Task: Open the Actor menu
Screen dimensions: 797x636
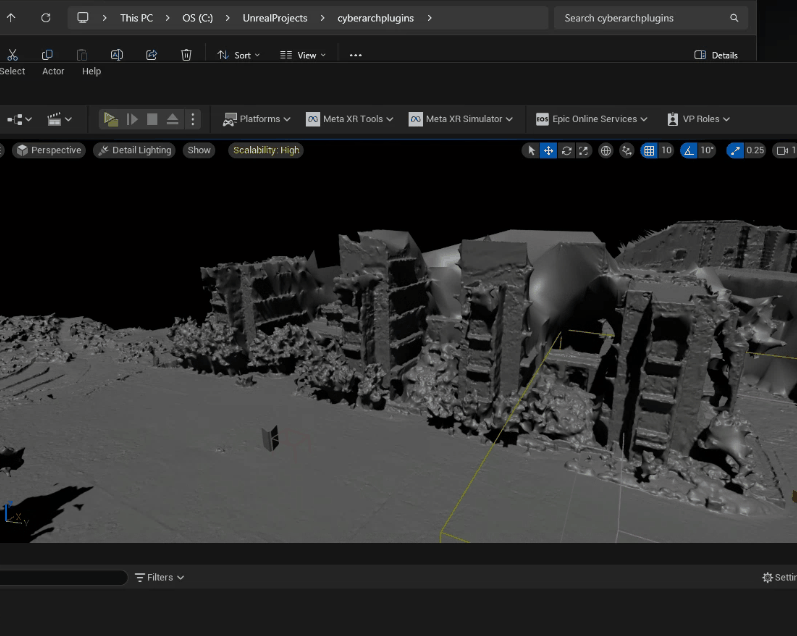Action: [x=53, y=71]
